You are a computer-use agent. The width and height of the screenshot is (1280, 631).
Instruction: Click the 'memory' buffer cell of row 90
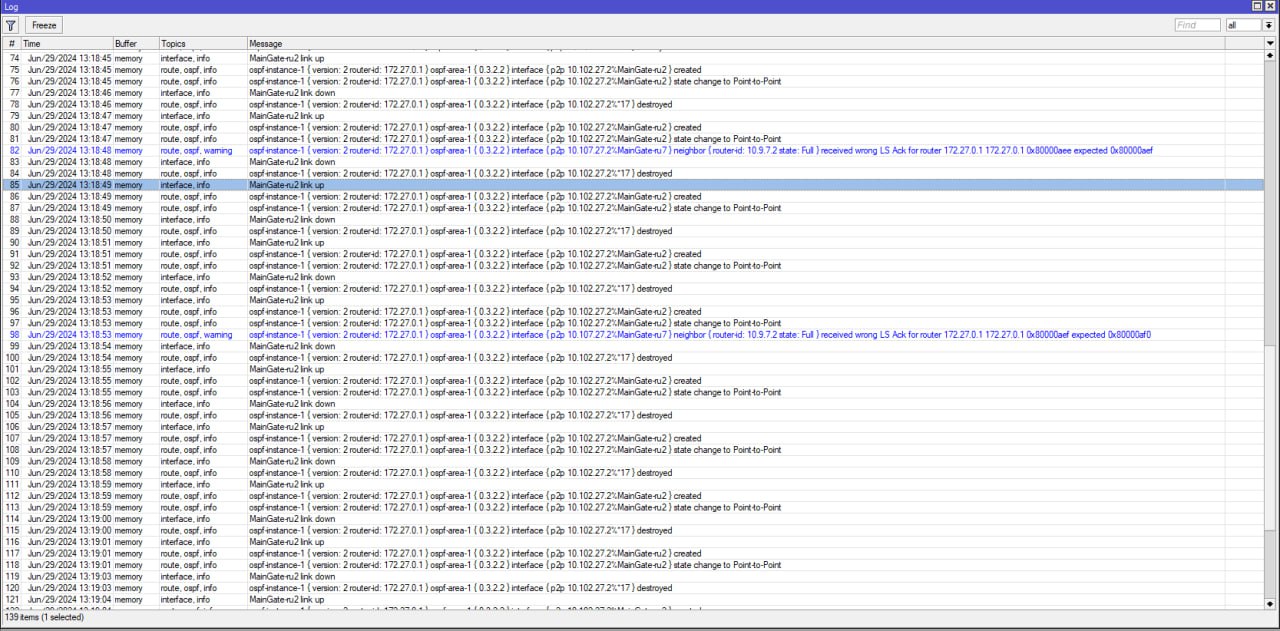coord(128,242)
